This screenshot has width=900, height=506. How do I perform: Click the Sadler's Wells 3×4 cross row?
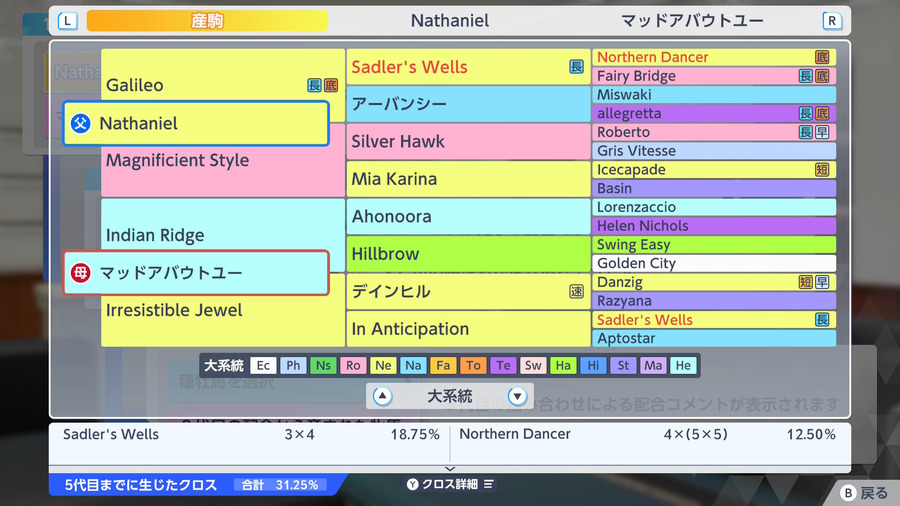(250, 434)
